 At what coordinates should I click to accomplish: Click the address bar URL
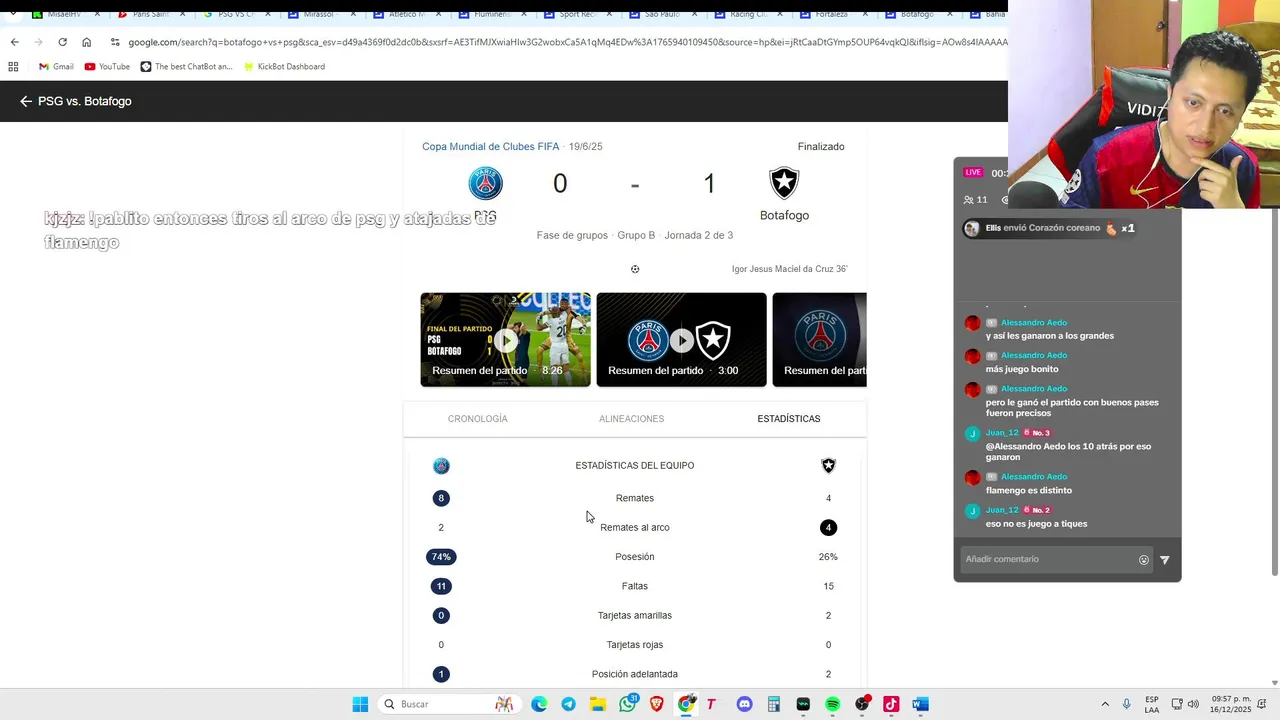pos(567,42)
